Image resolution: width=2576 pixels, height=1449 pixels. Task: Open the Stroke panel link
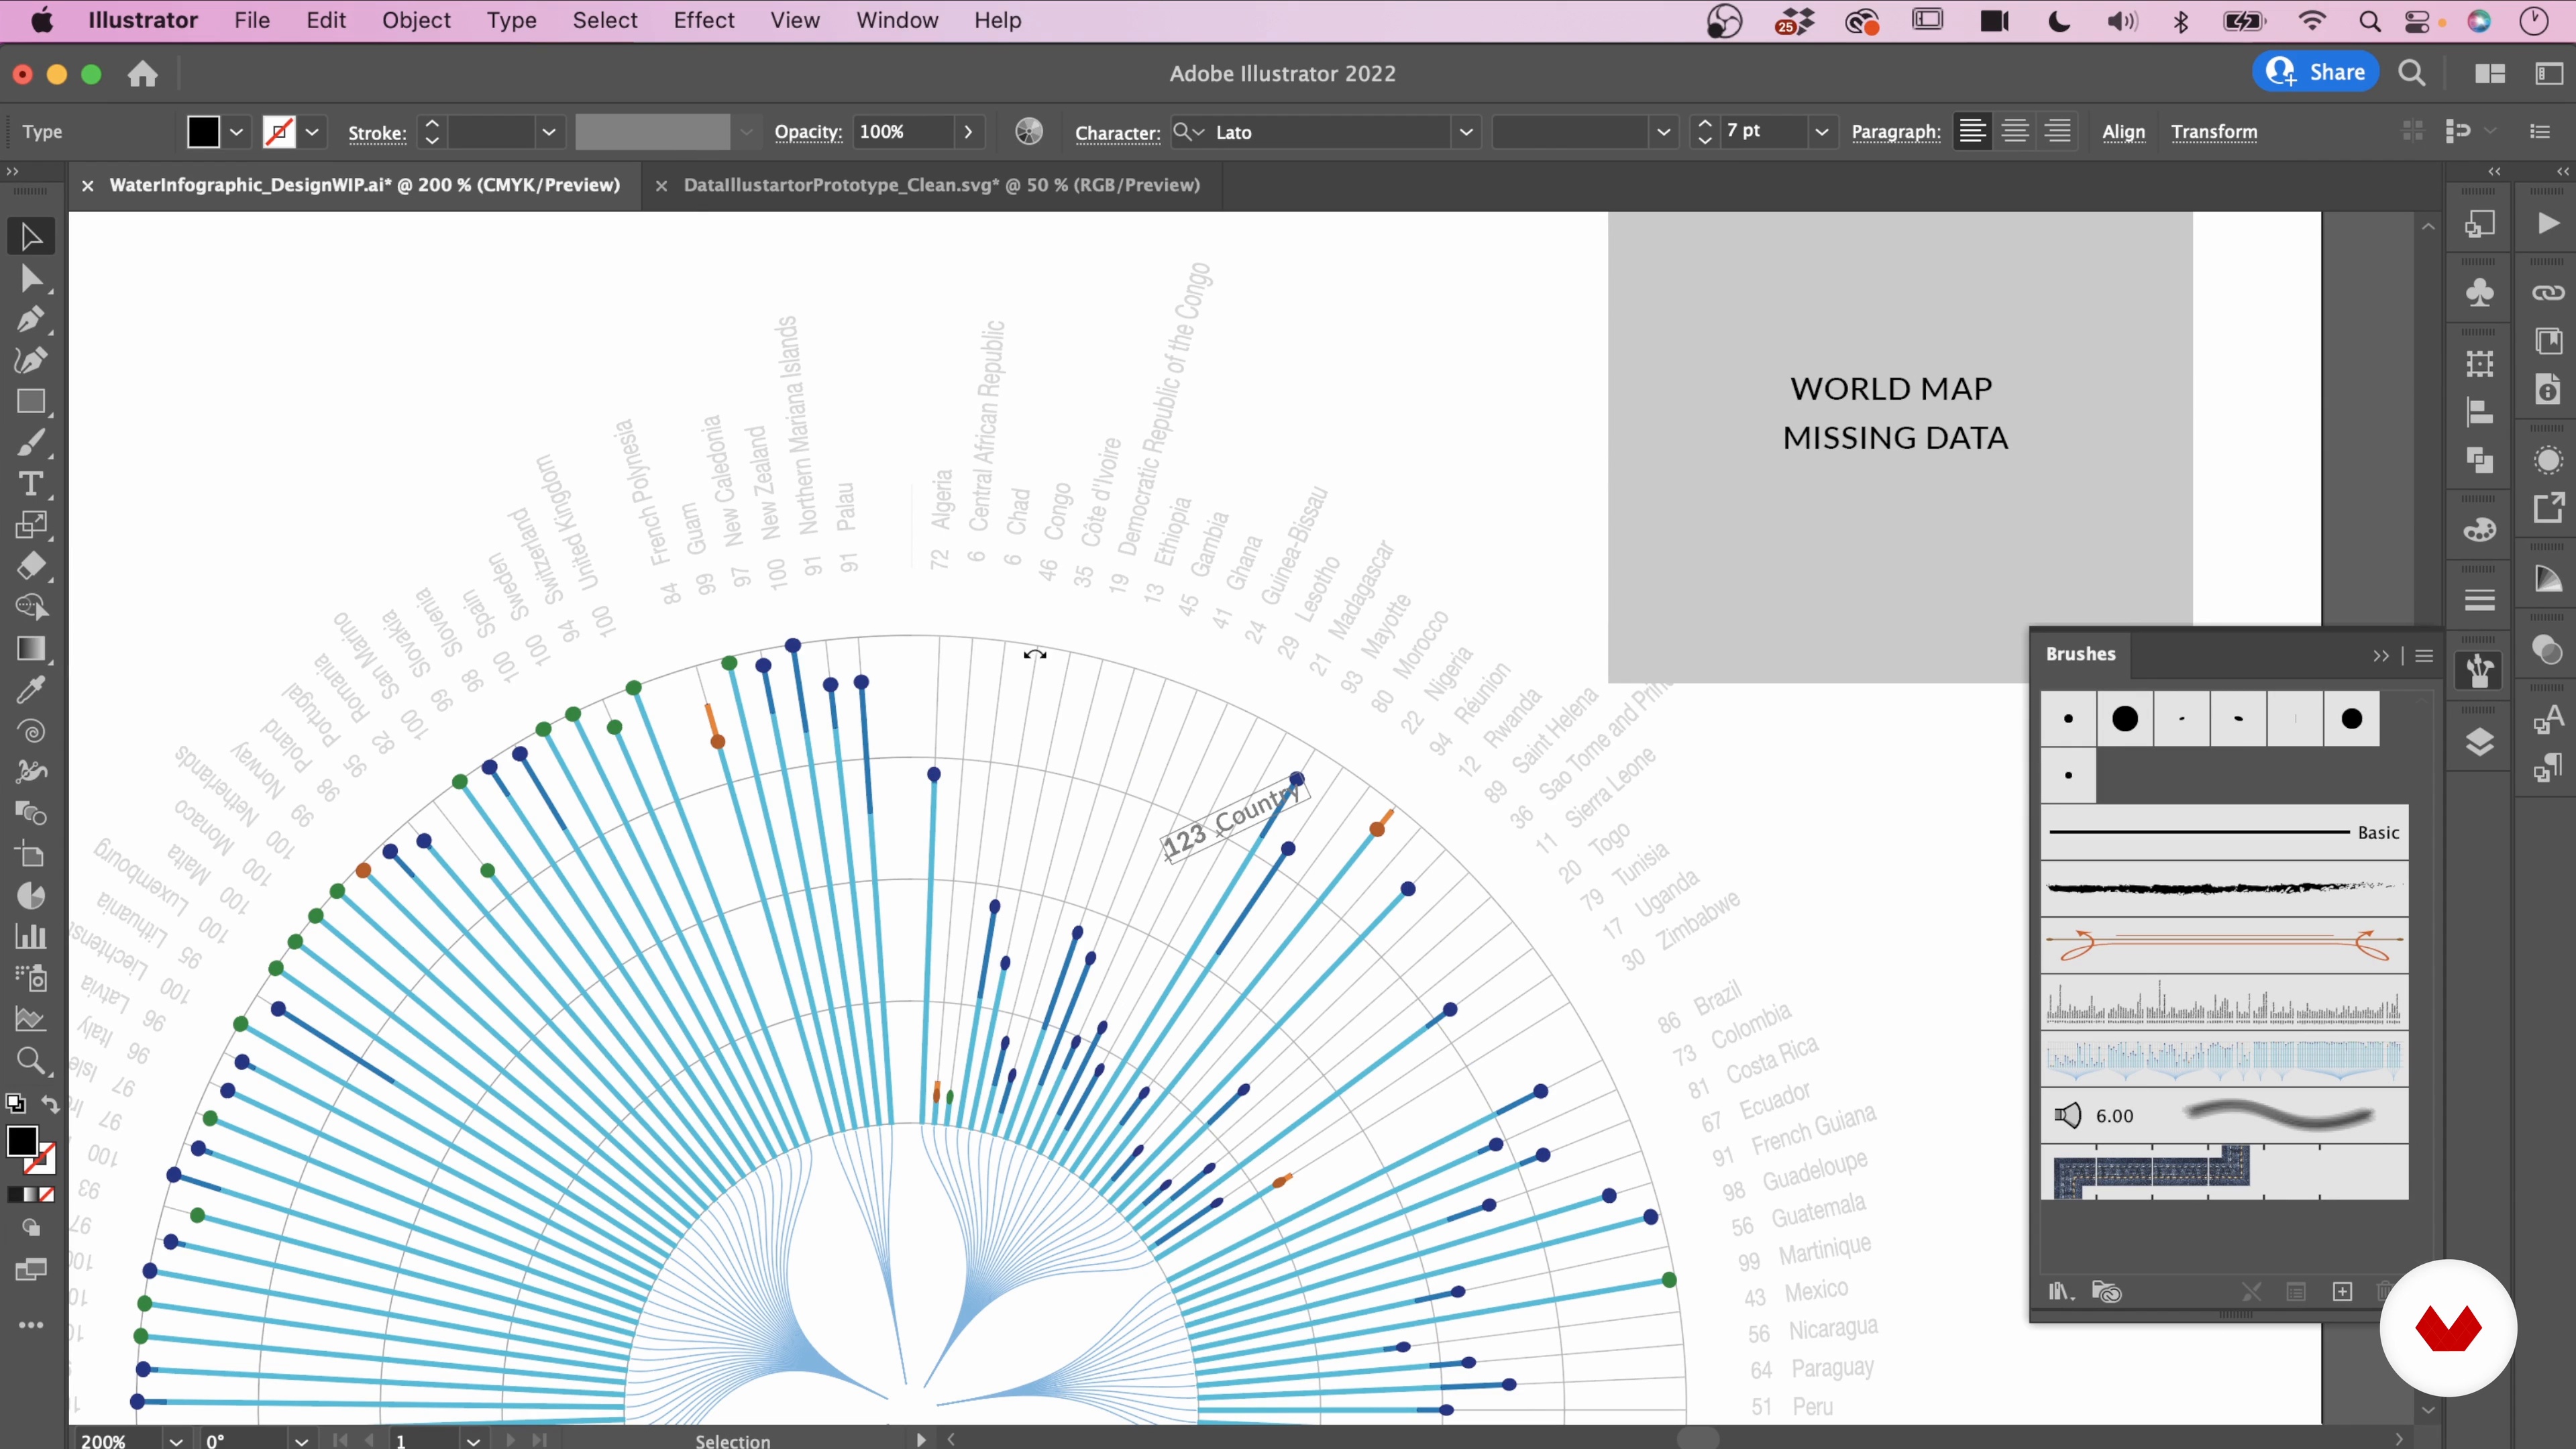pos(376,133)
